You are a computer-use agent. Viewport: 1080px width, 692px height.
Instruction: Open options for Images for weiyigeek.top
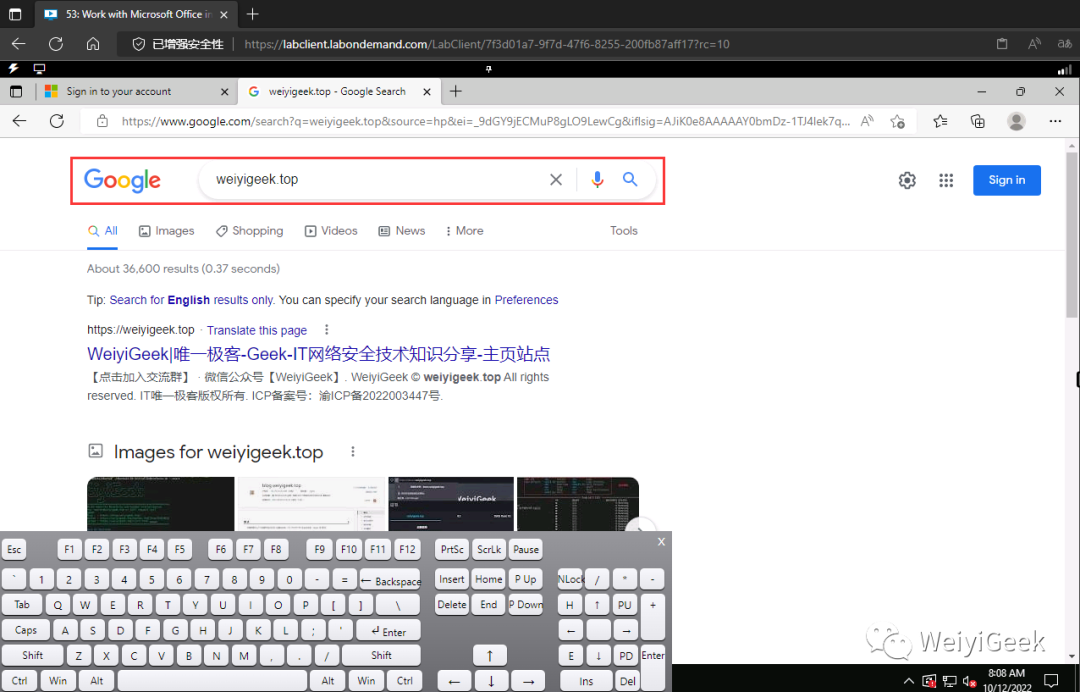[353, 452]
